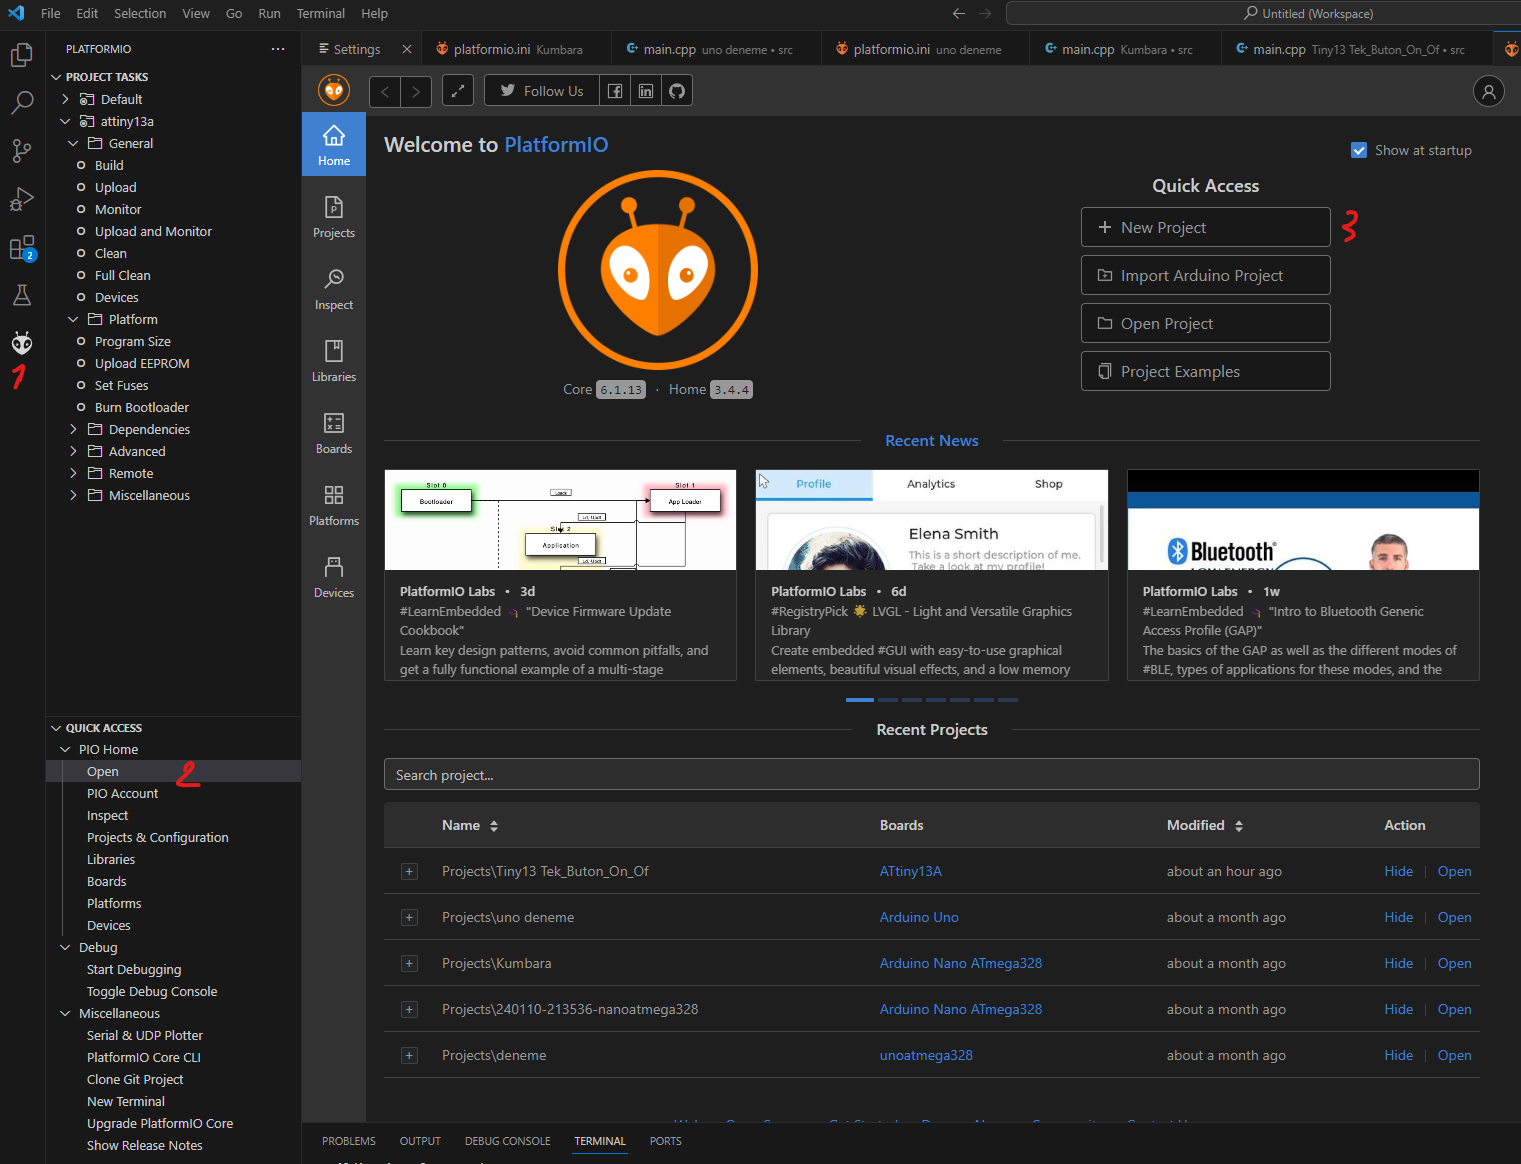Click the Project Examples button

1205,371
